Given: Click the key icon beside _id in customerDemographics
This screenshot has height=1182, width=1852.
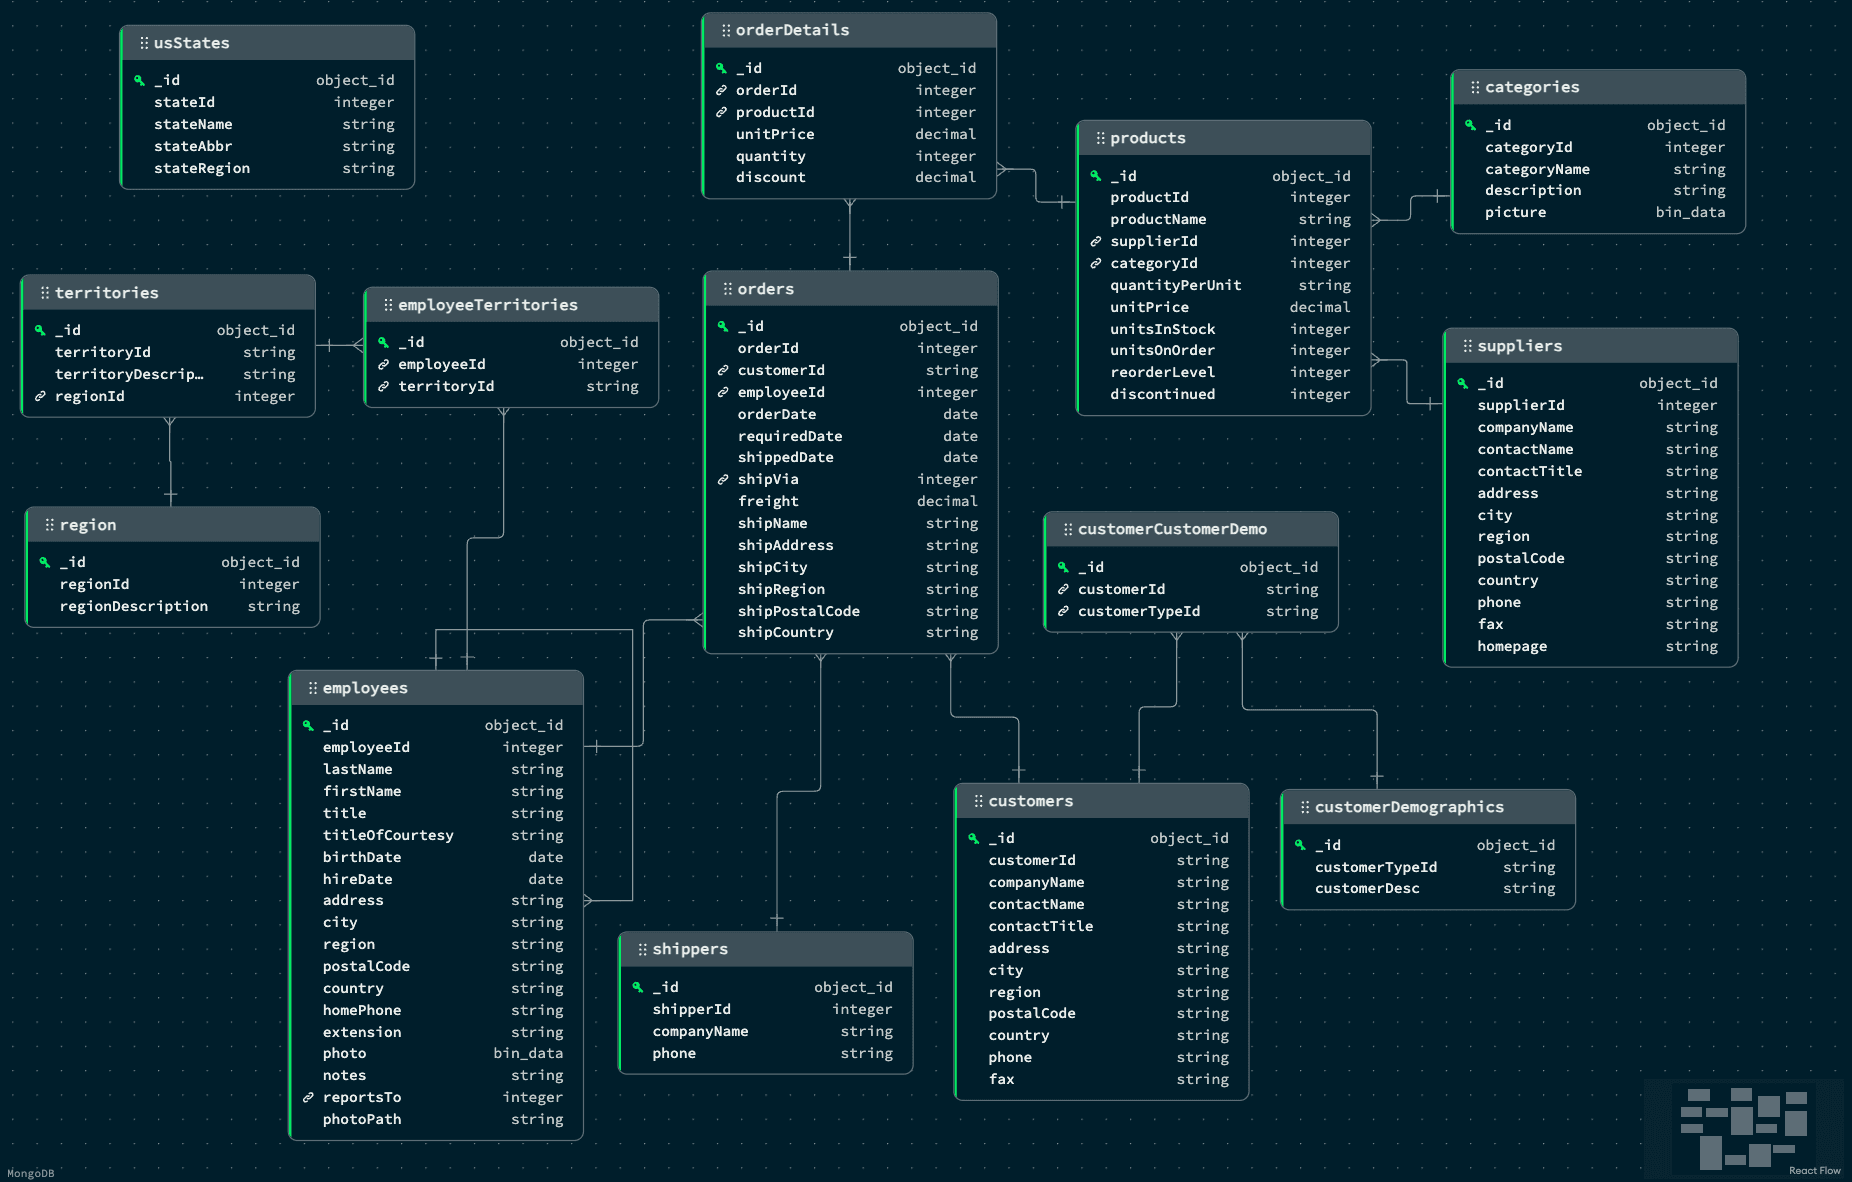Looking at the screenshot, I should [x=1299, y=845].
